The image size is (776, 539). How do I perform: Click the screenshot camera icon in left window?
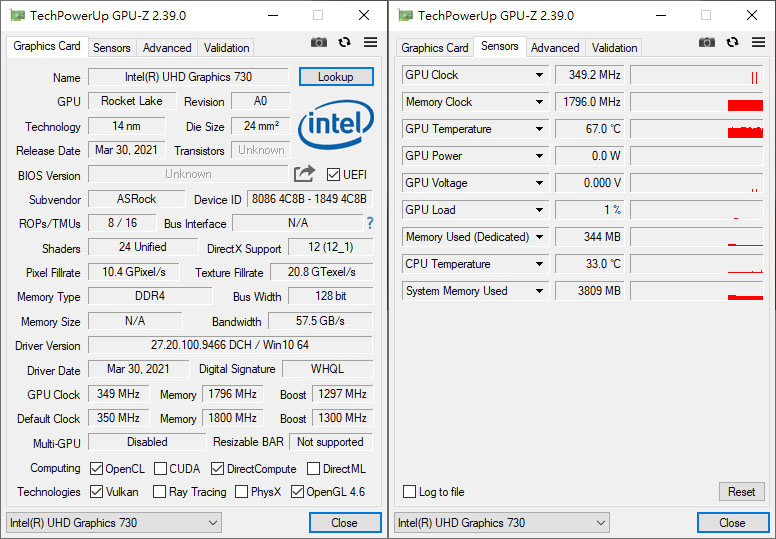(319, 42)
